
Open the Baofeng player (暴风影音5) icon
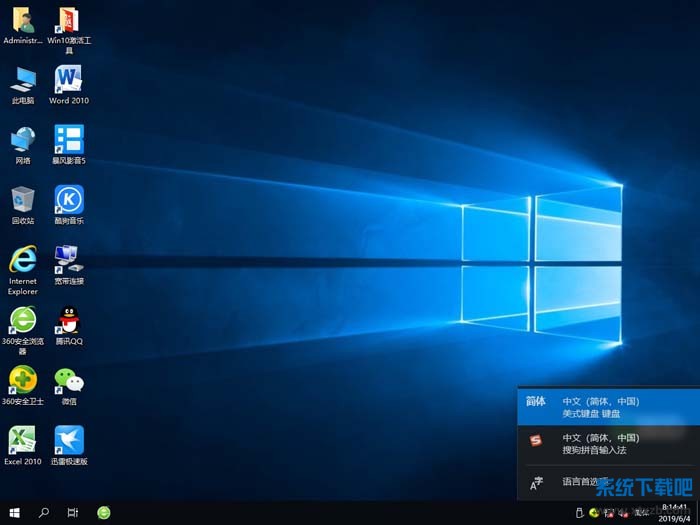pyautogui.click(x=68, y=140)
